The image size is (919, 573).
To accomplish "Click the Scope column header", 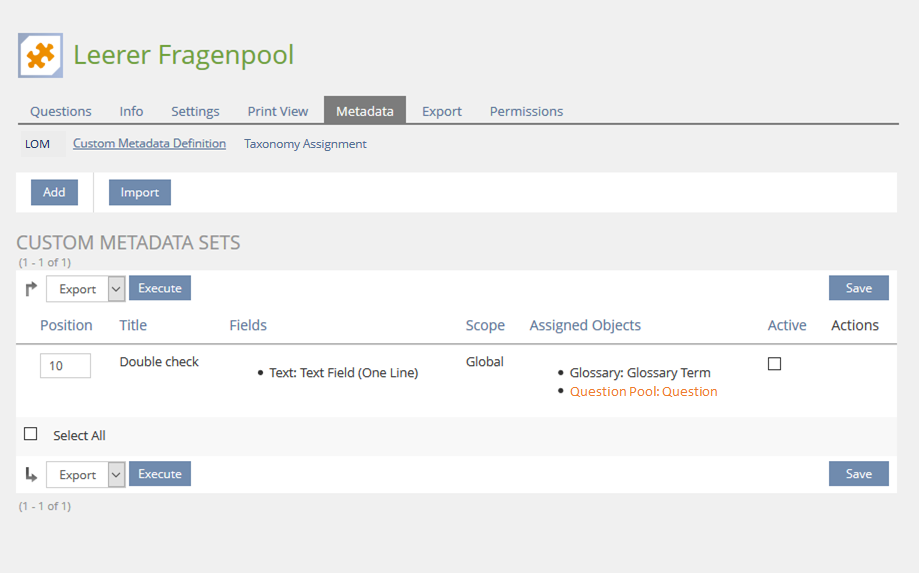I will [485, 325].
